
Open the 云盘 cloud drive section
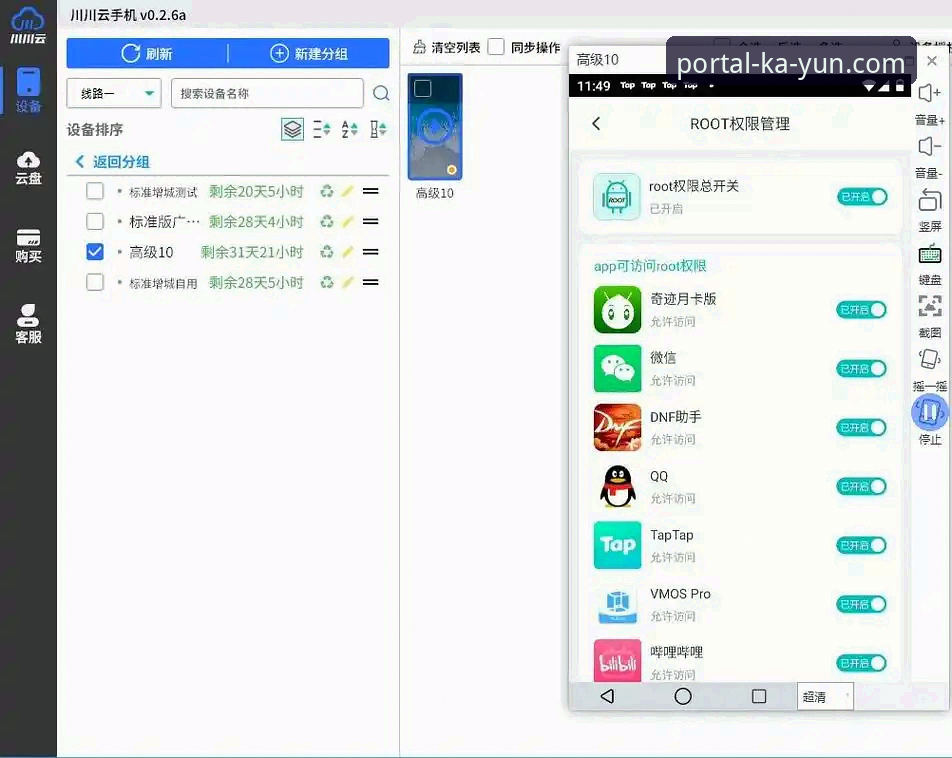(x=28, y=168)
